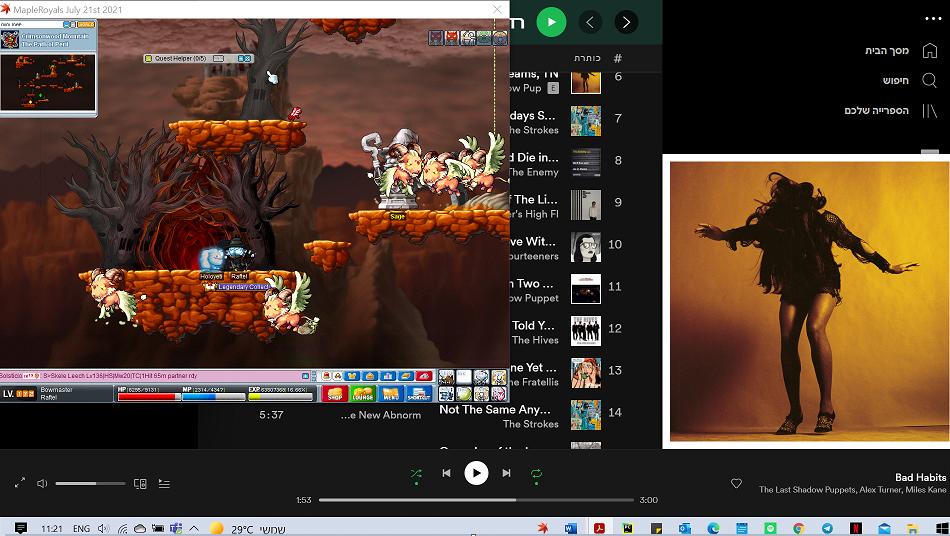Click the last buff icon top right
The image size is (950, 536).
[500, 38]
